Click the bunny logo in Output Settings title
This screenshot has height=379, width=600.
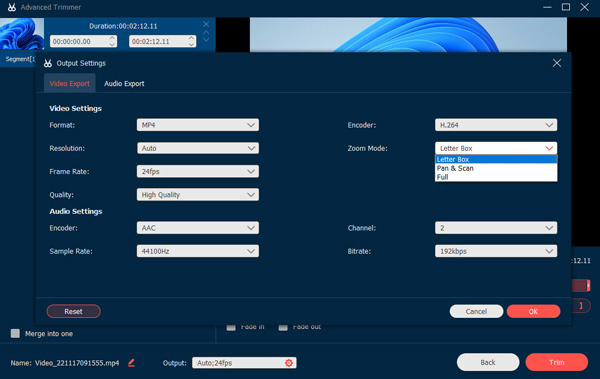click(x=48, y=63)
